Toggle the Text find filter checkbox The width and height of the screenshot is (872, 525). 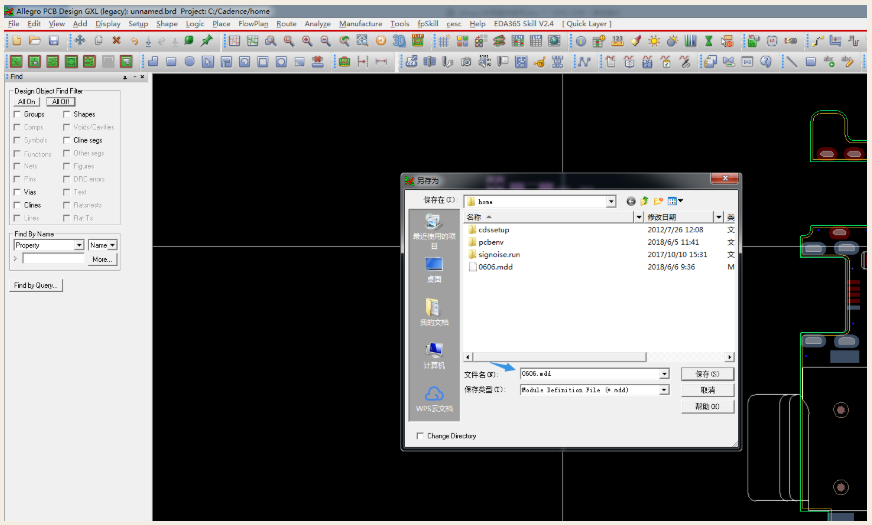coord(67,192)
